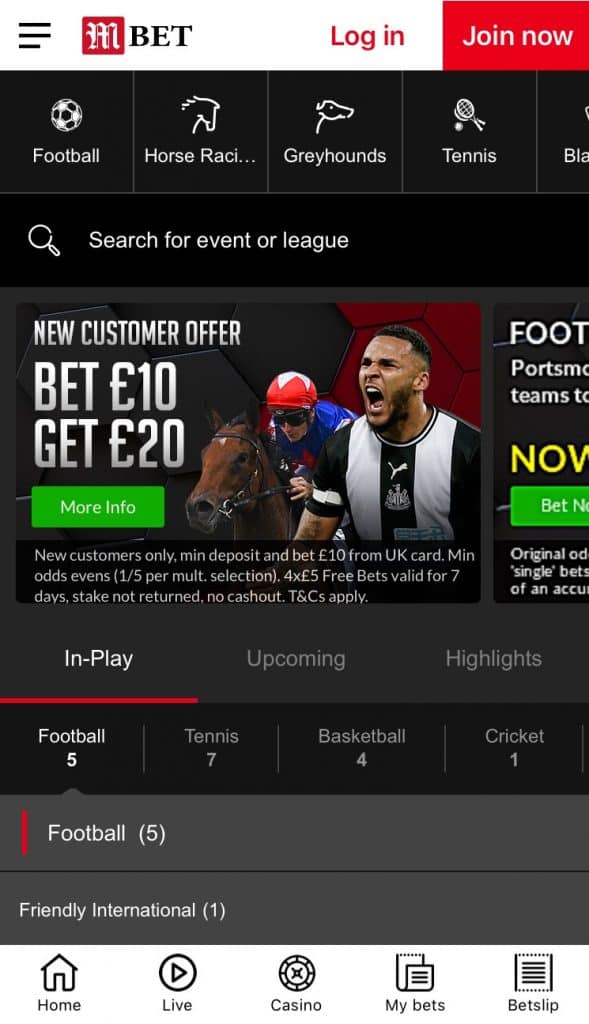Filter in-play by Basketball 4
The width and height of the screenshot is (589, 1024).
362,748
